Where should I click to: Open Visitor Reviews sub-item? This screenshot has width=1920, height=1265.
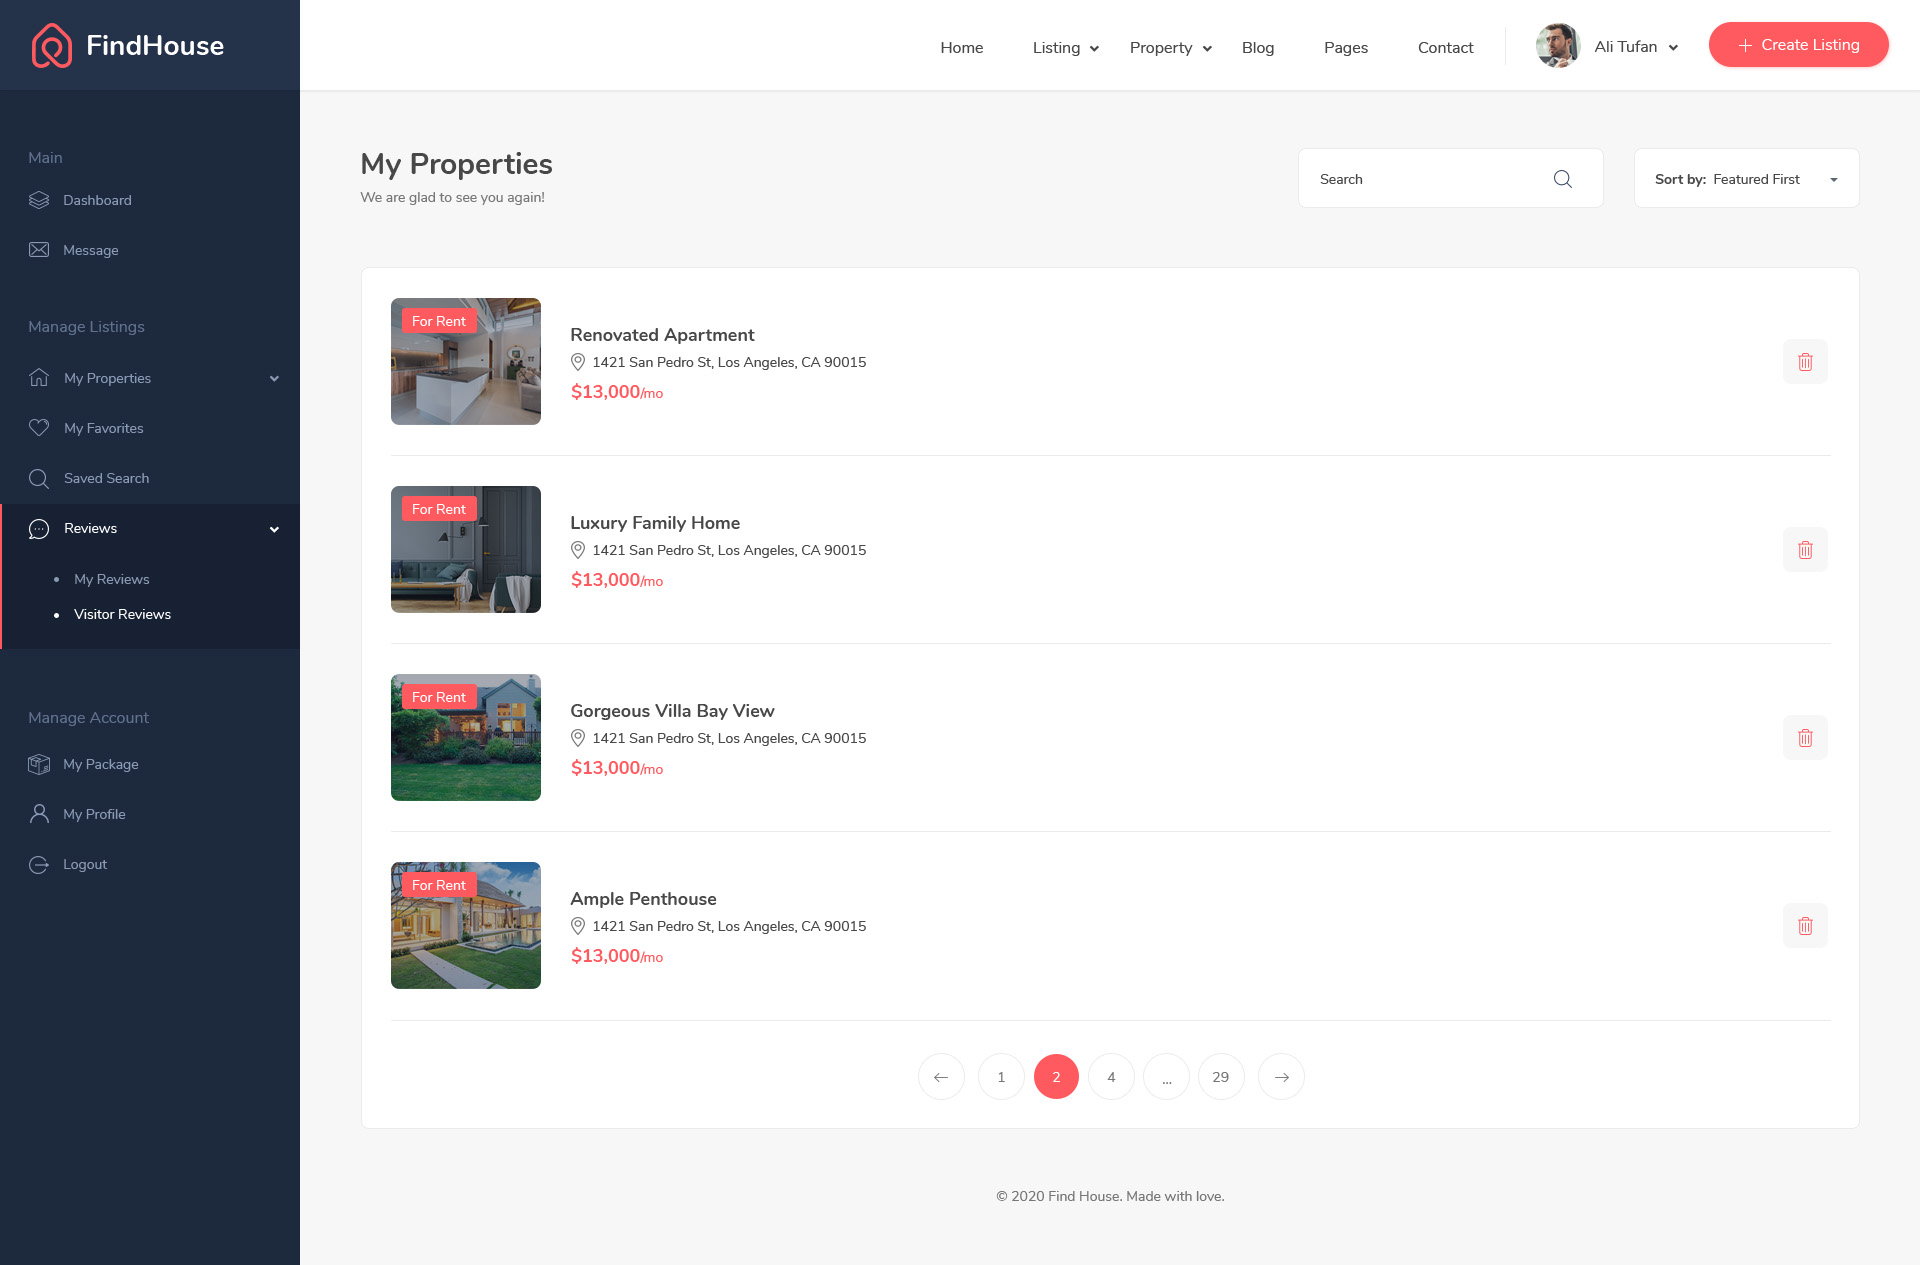122,614
